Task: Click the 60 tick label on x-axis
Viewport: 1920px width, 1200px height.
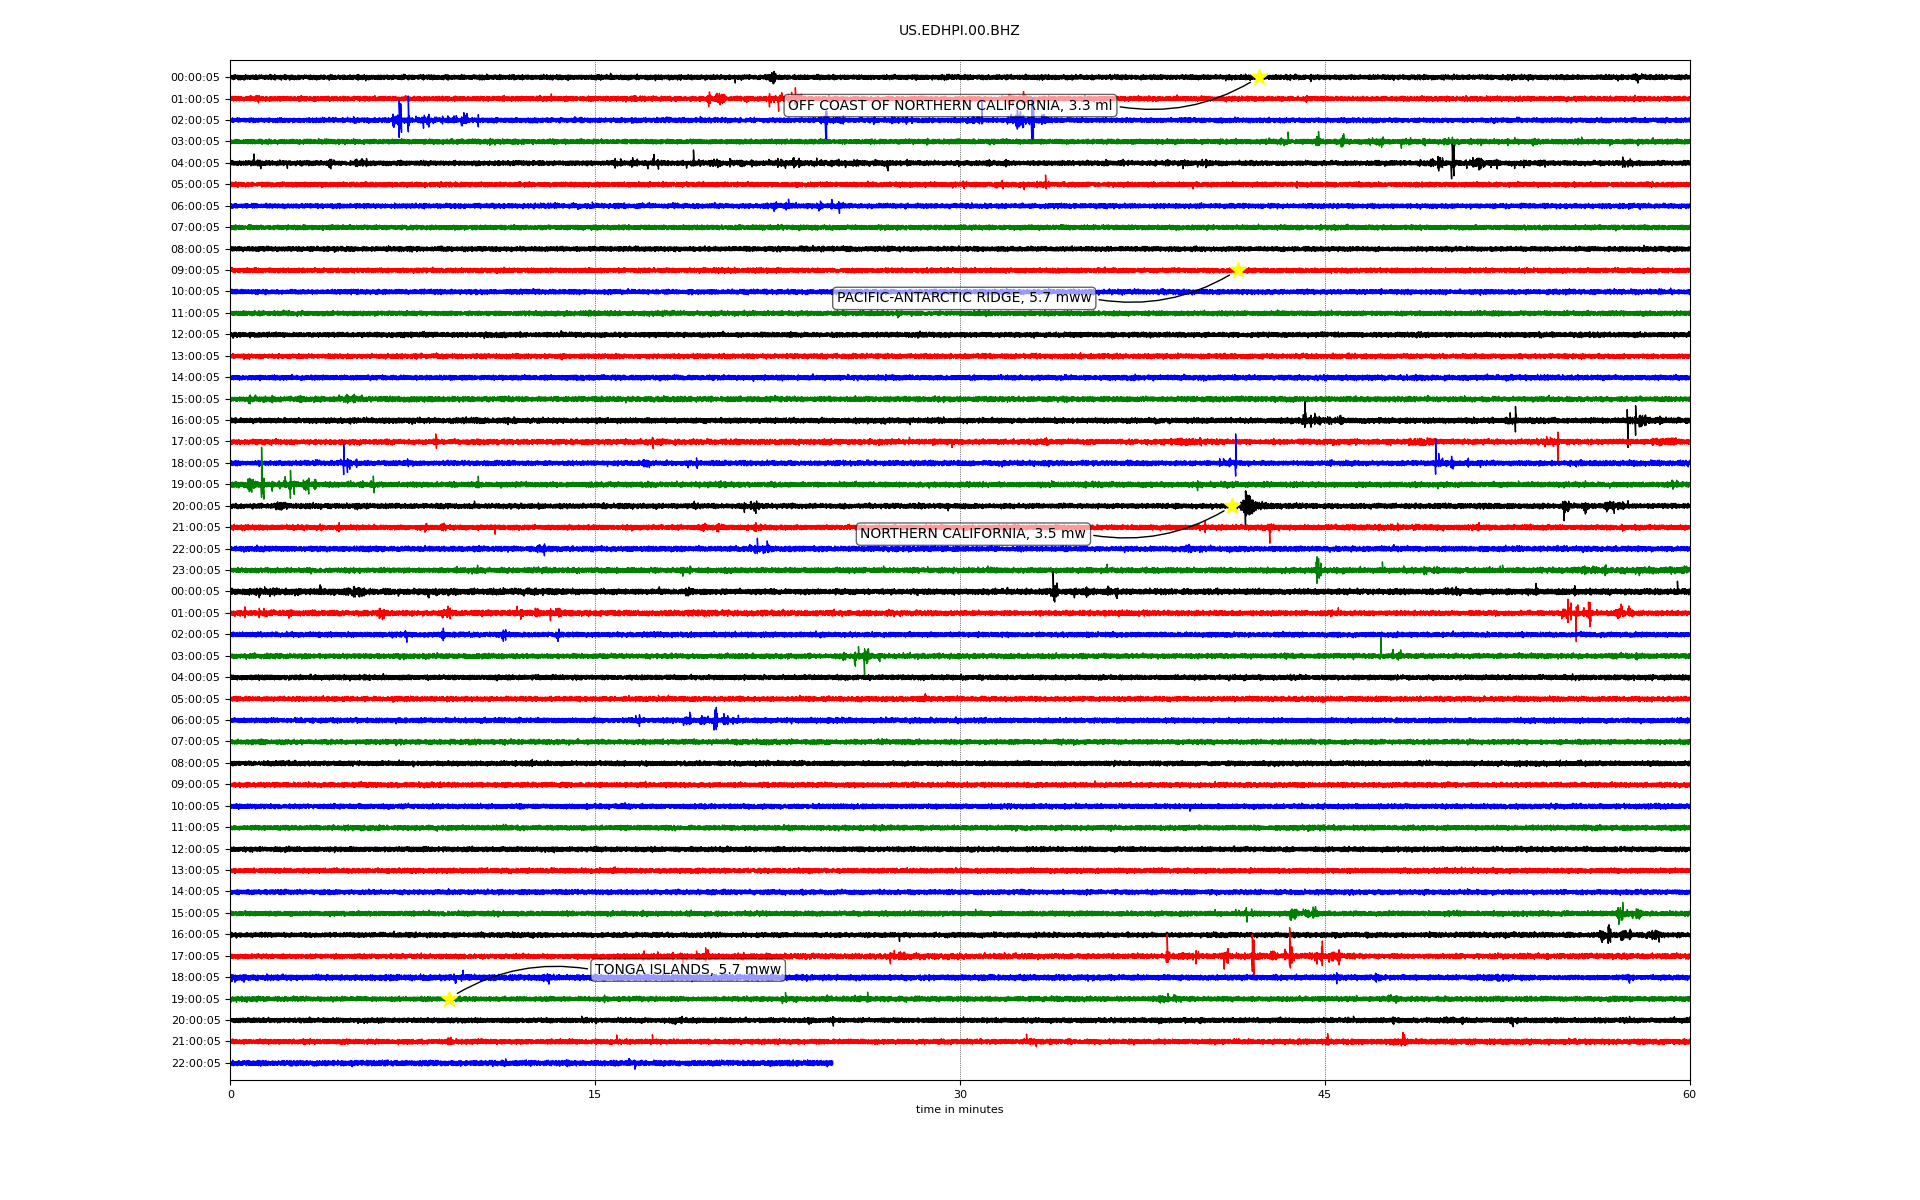Action: tap(1689, 1094)
